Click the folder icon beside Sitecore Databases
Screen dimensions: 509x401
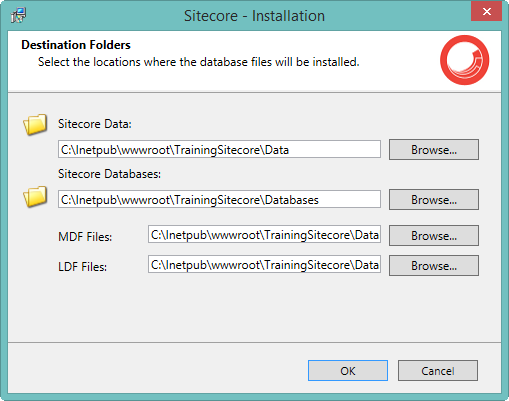coord(35,196)
